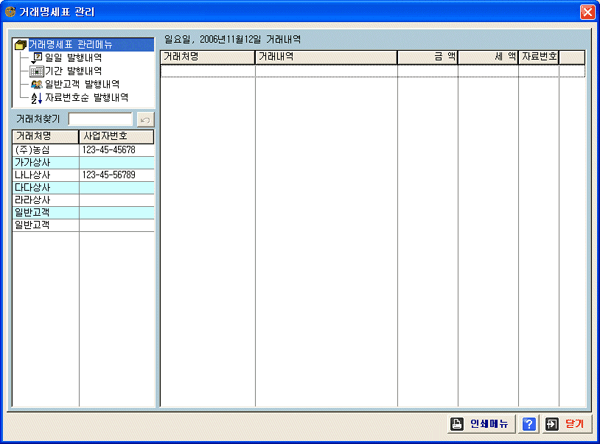Screen dimensions: 600x444
Task: Click 자료번호 column header
Action: 538,57
